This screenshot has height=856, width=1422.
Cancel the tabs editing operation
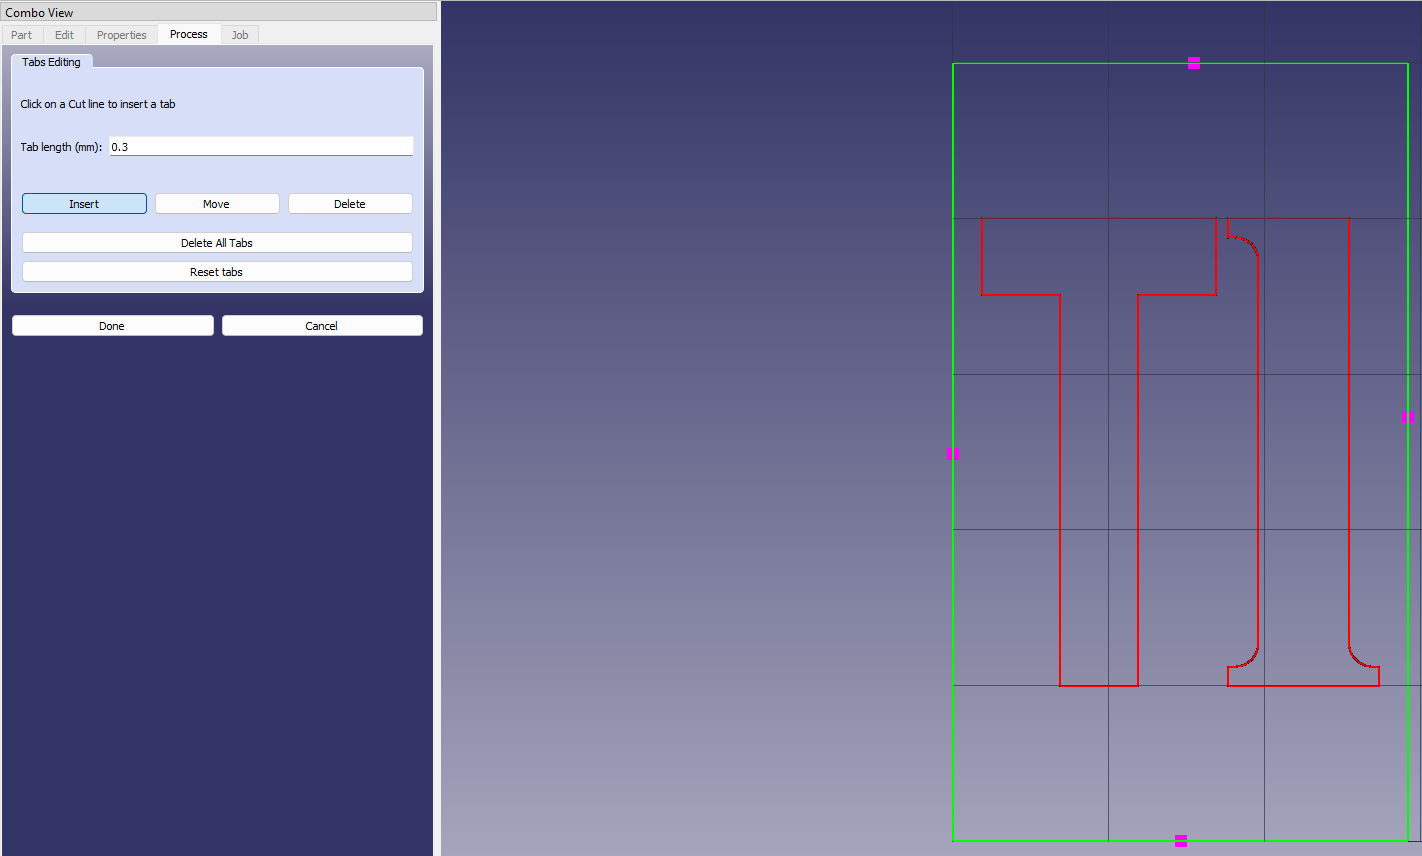tap(322, 326)
